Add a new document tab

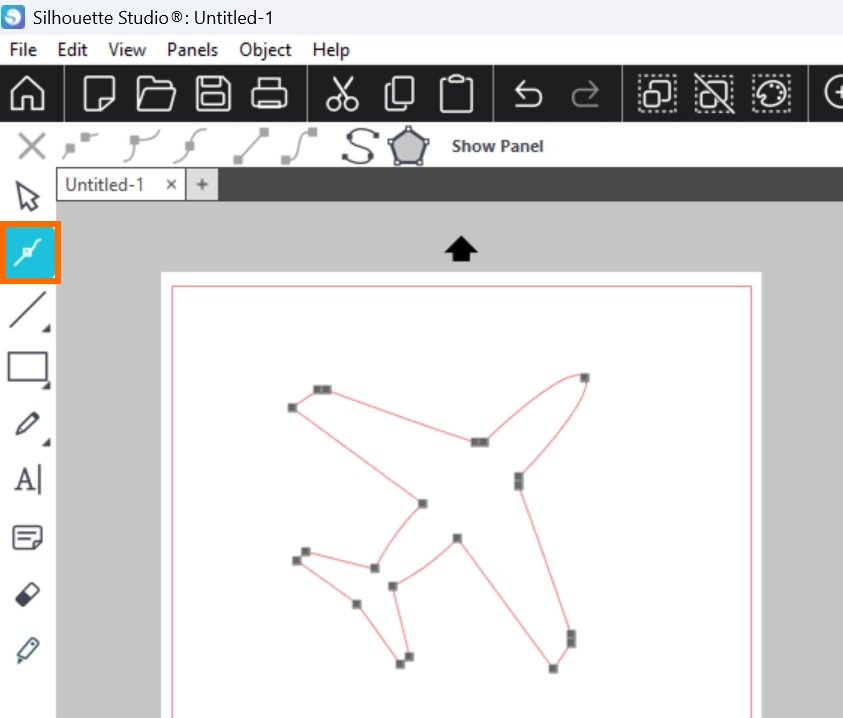201,184
